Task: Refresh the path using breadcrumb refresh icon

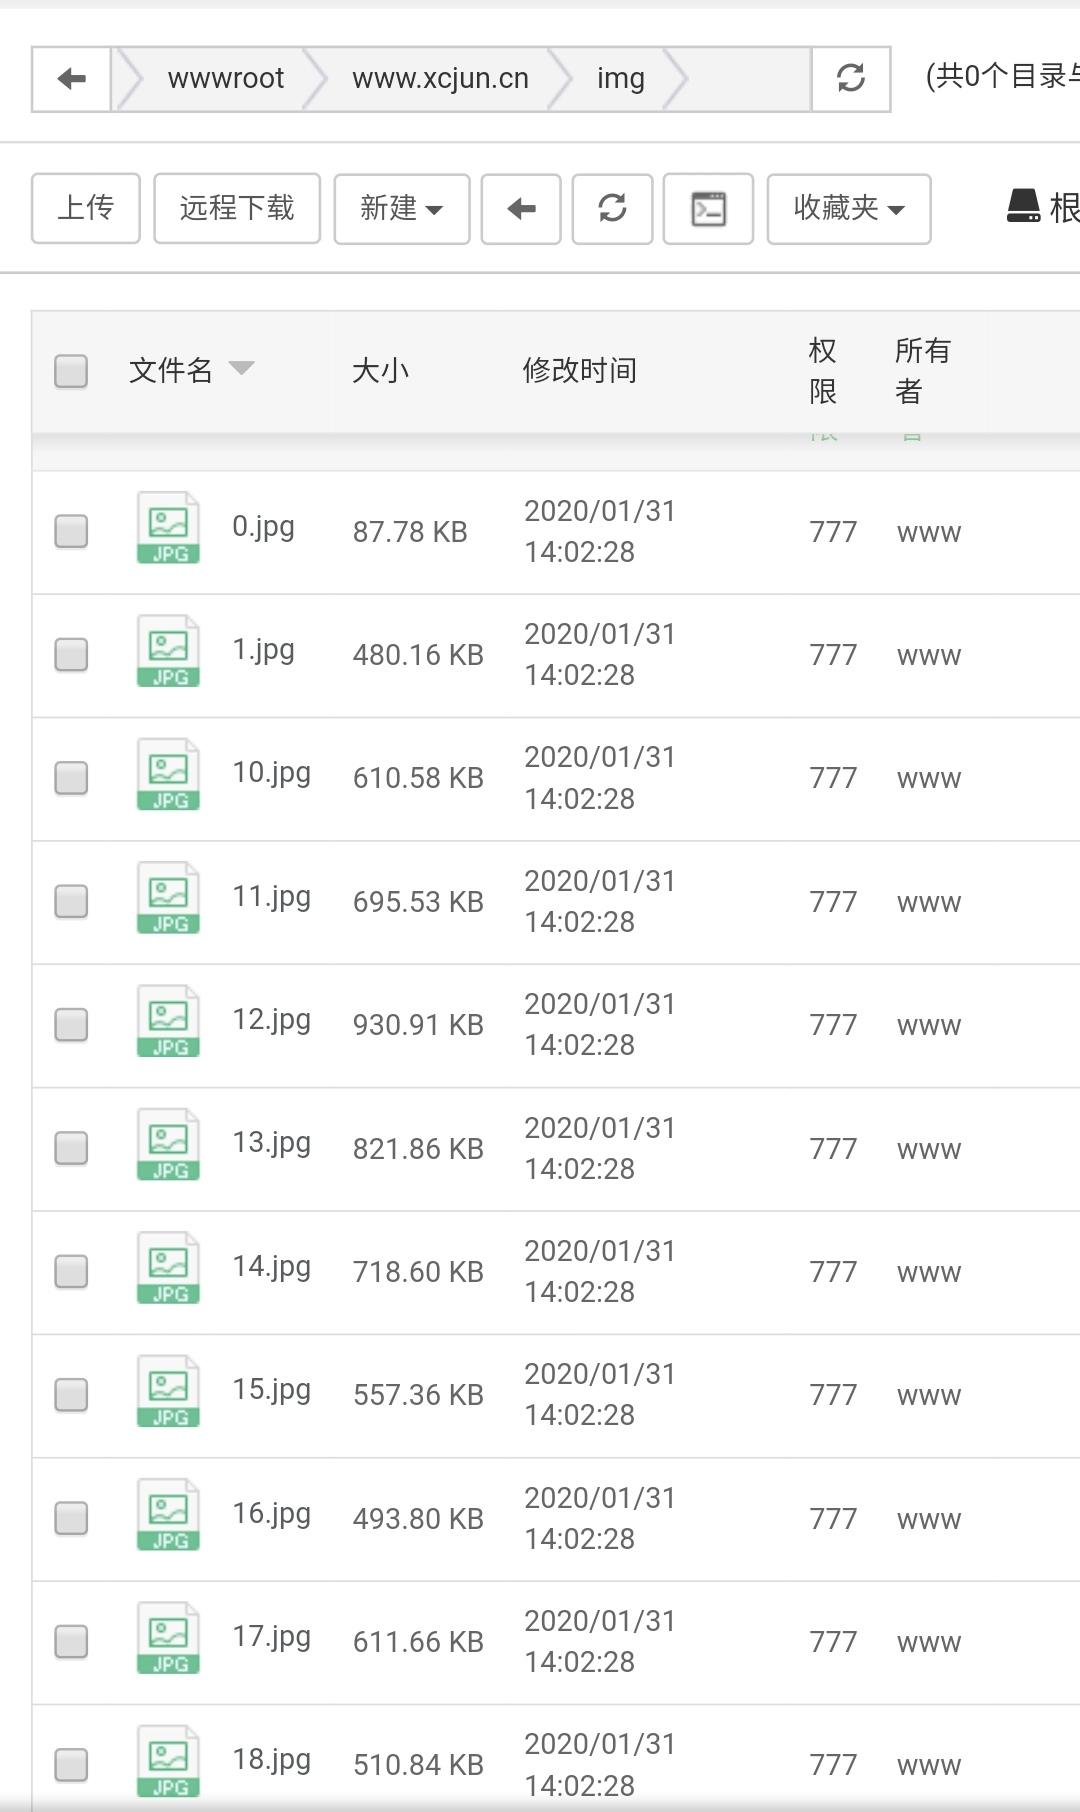Action: tap(850, 79)
